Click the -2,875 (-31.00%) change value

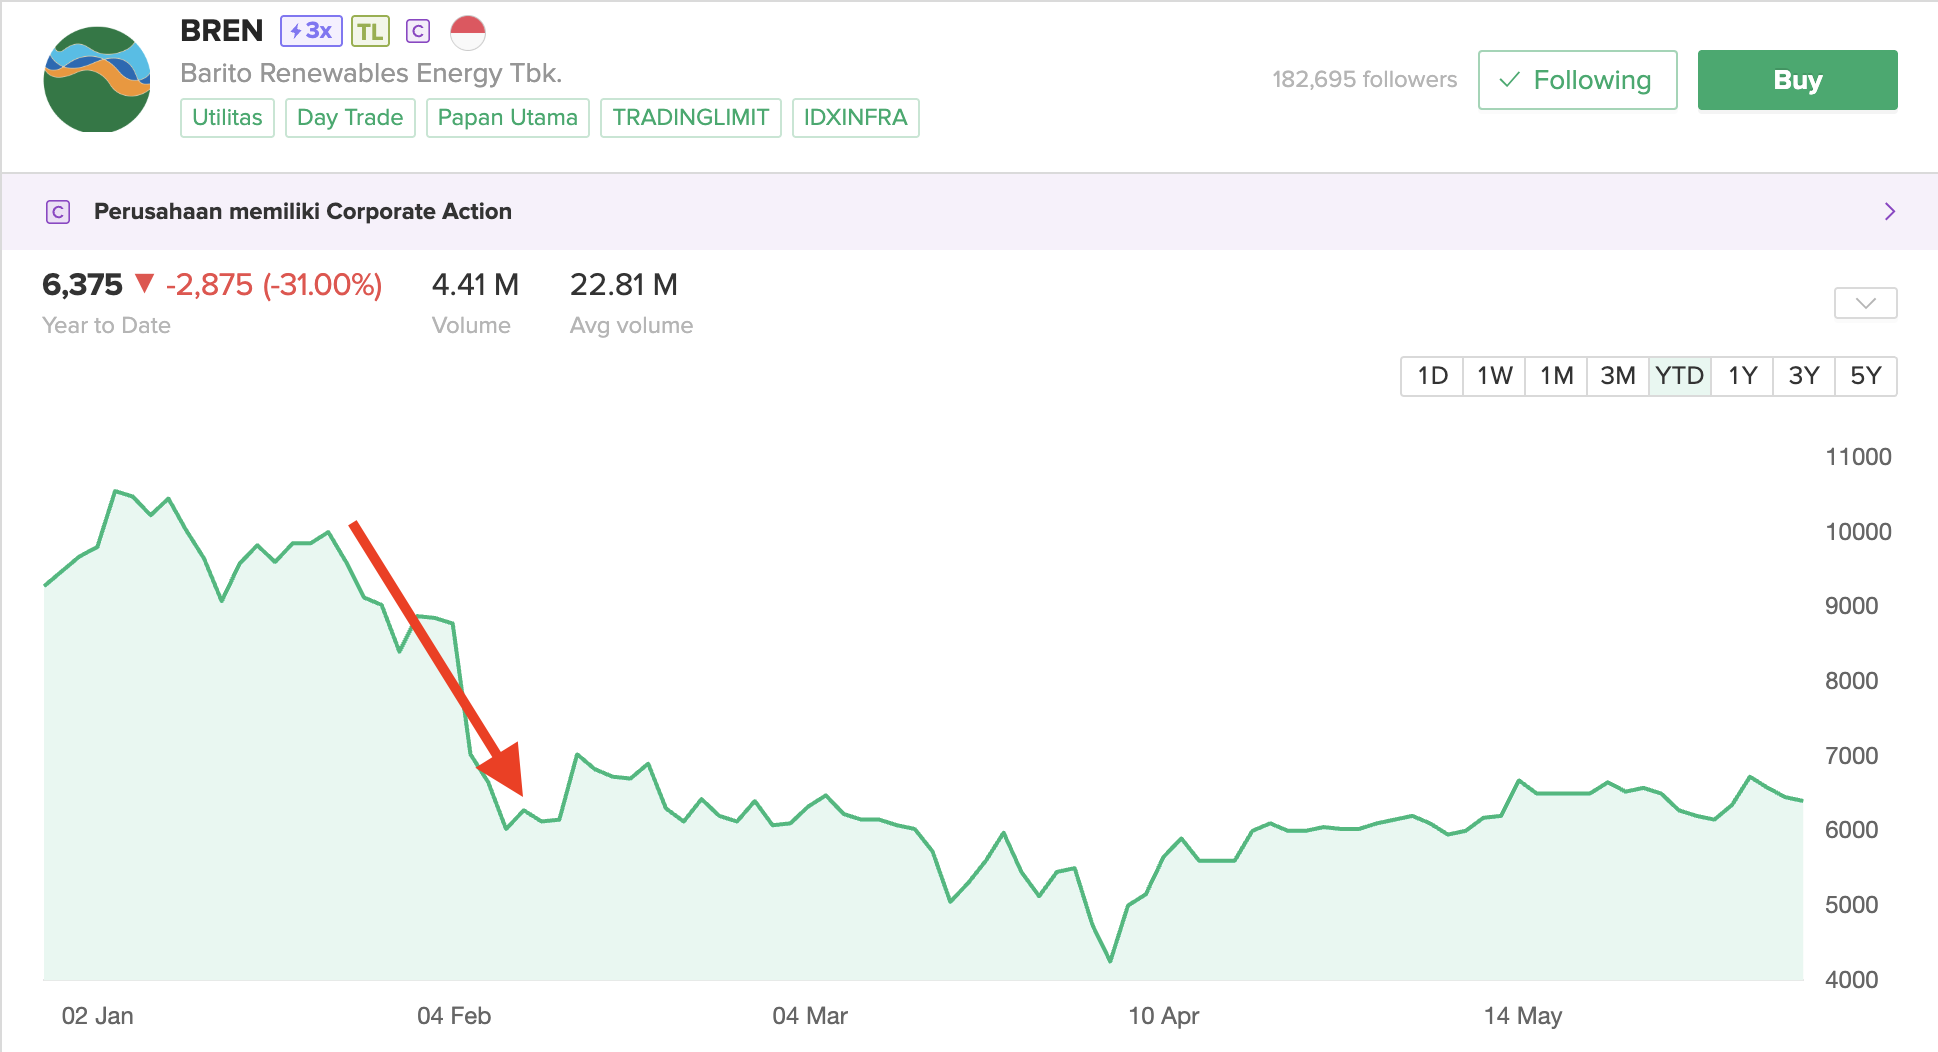[274, 285]
